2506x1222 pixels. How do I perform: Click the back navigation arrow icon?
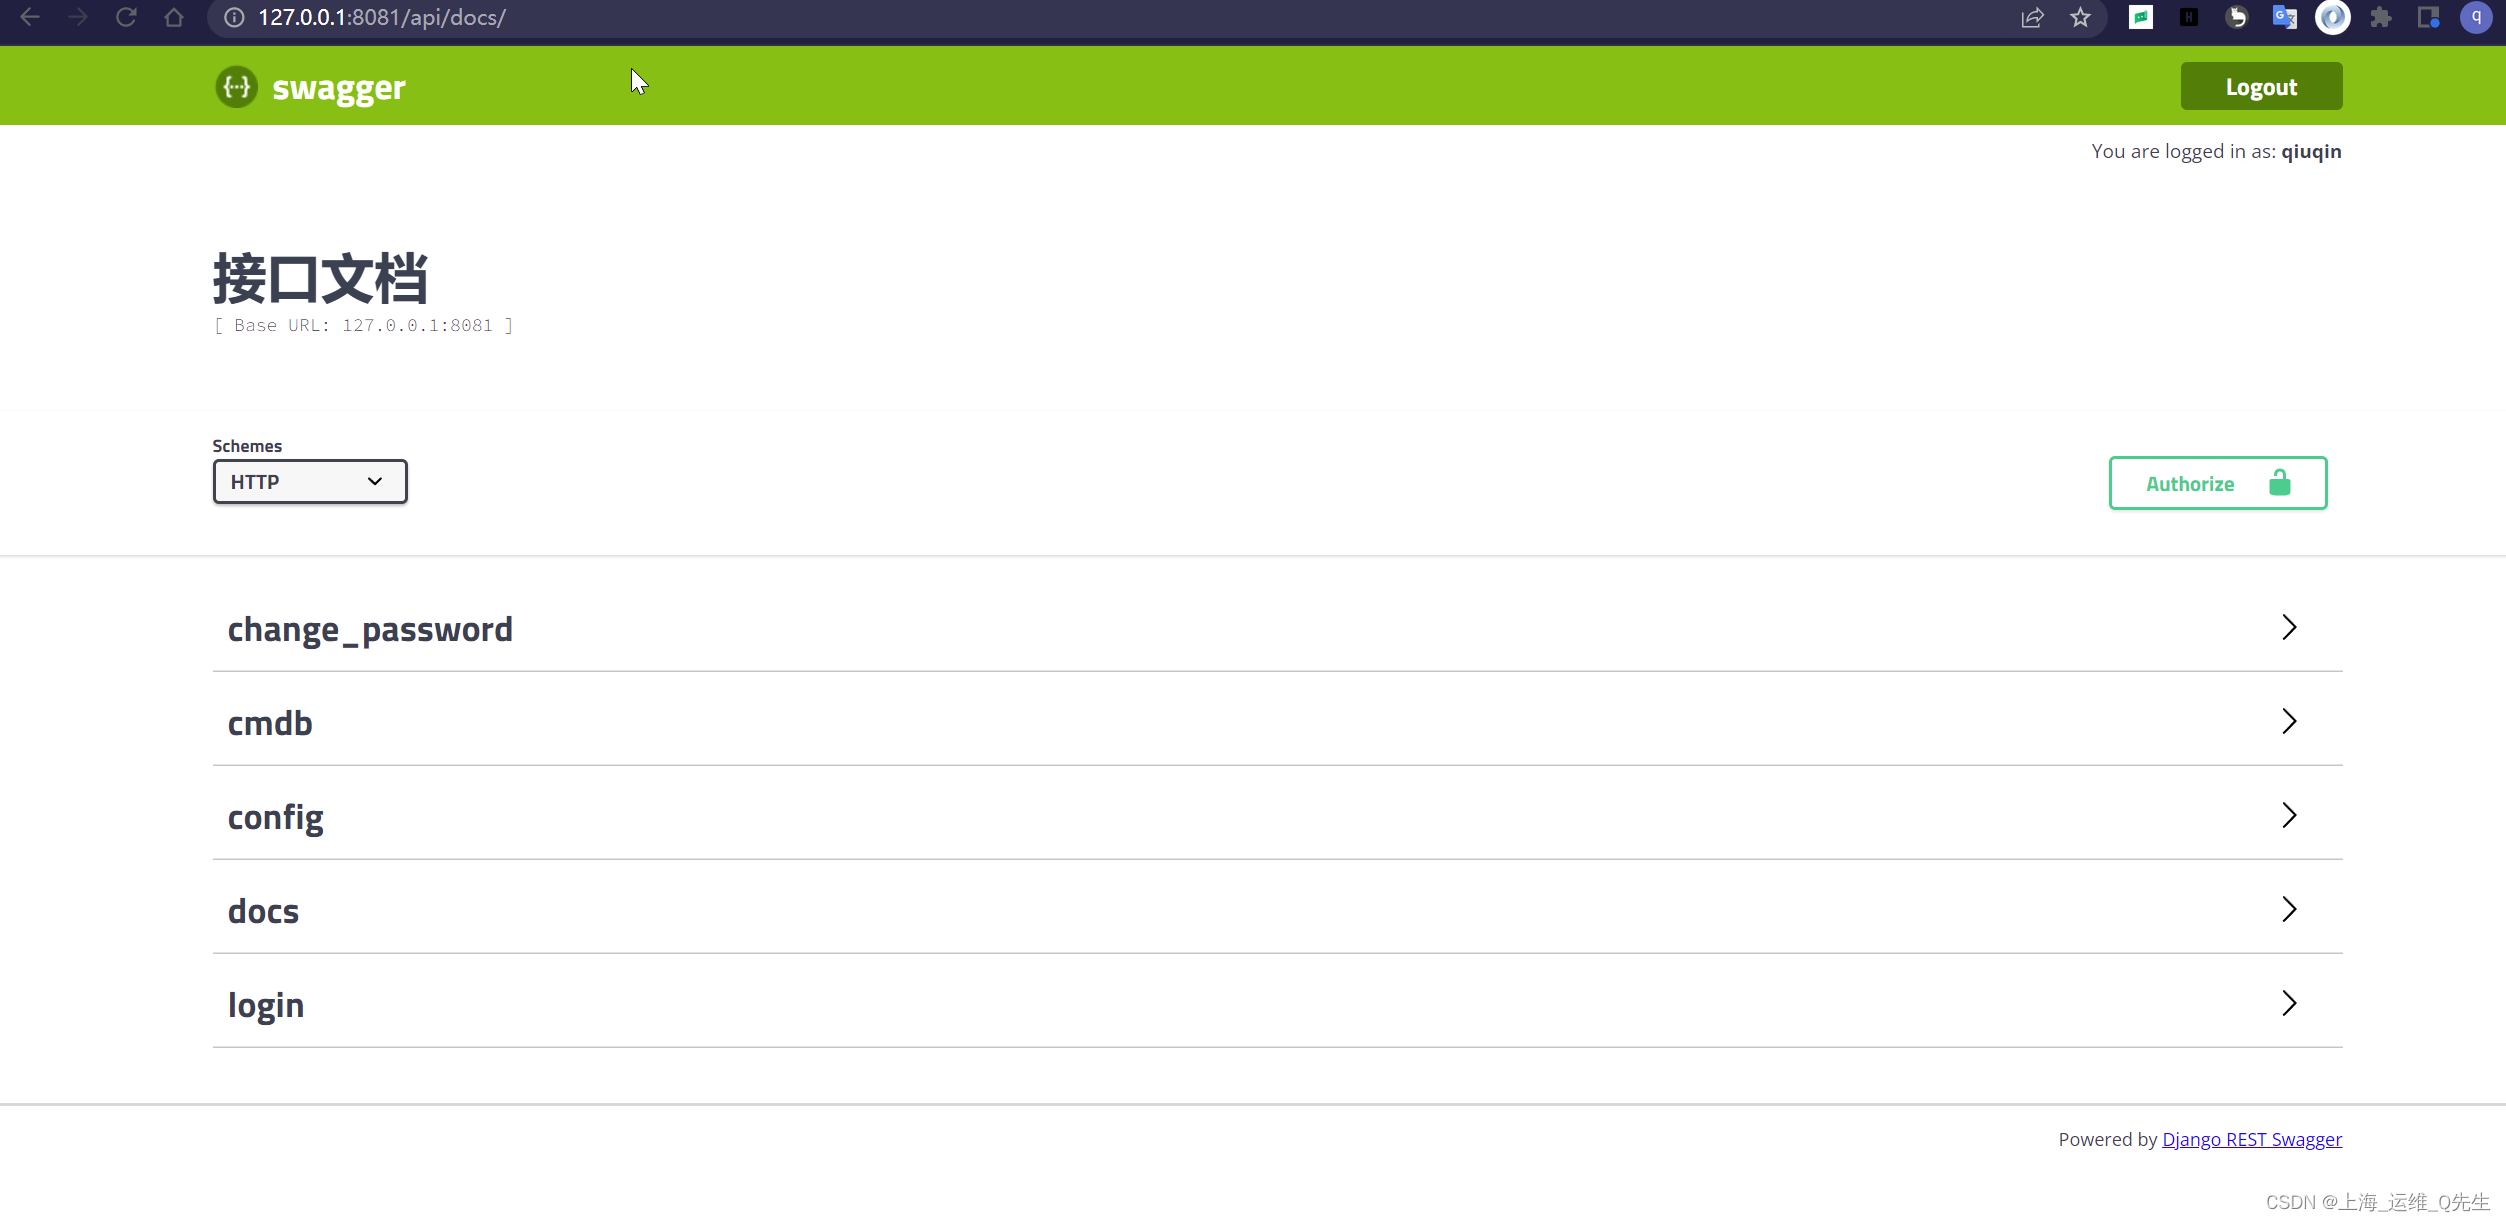[x=30, y=18]
